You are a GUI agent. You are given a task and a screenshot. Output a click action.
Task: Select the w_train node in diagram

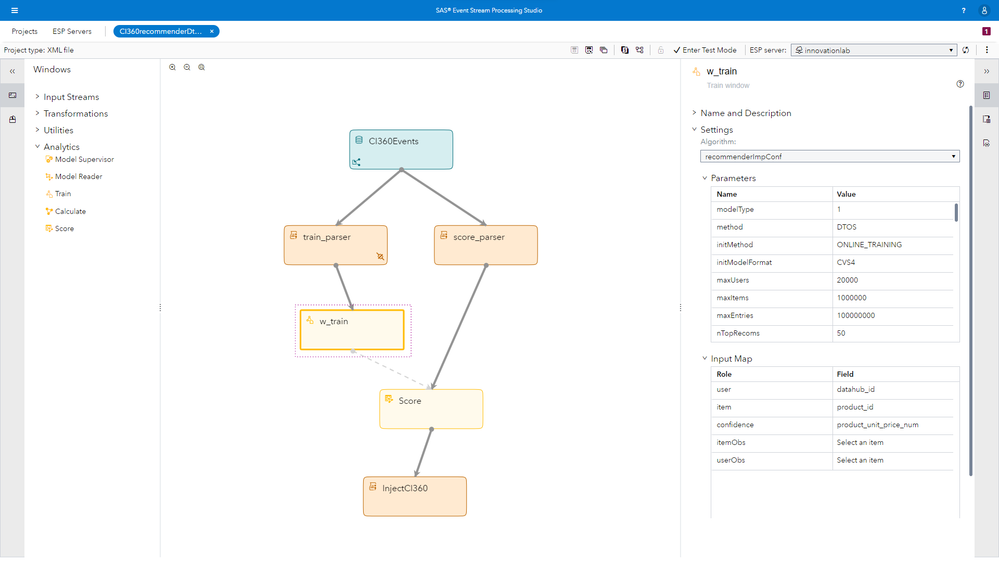352,330
